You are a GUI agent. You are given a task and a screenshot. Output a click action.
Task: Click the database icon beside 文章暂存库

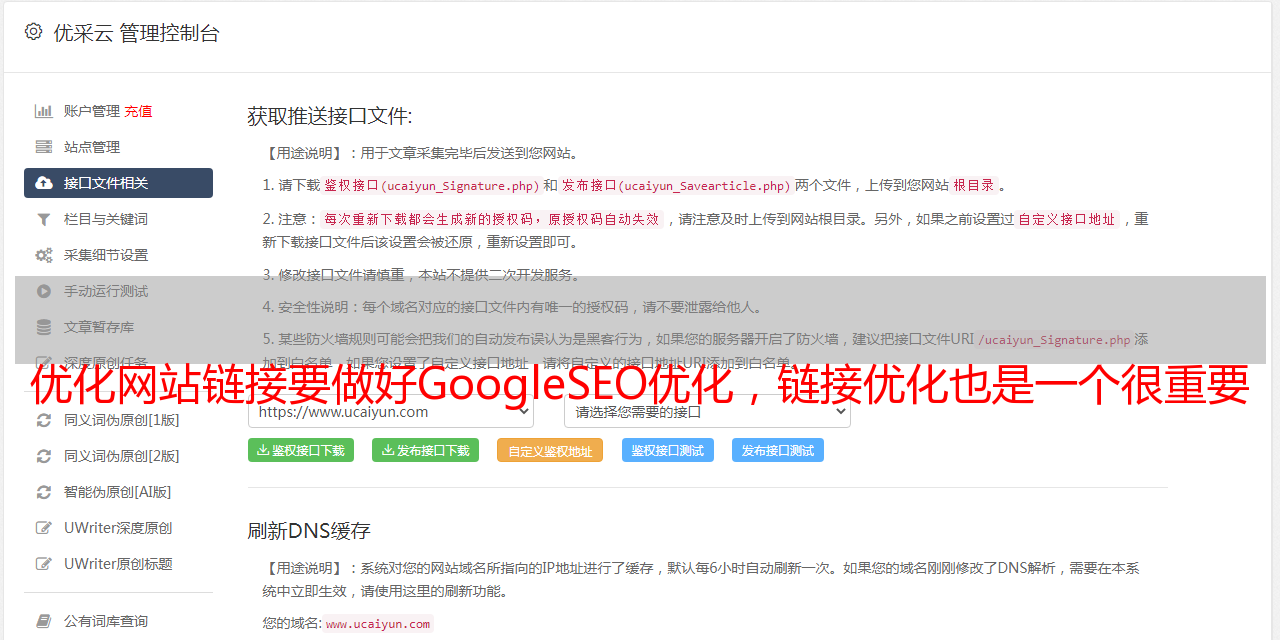pos(44,327)
